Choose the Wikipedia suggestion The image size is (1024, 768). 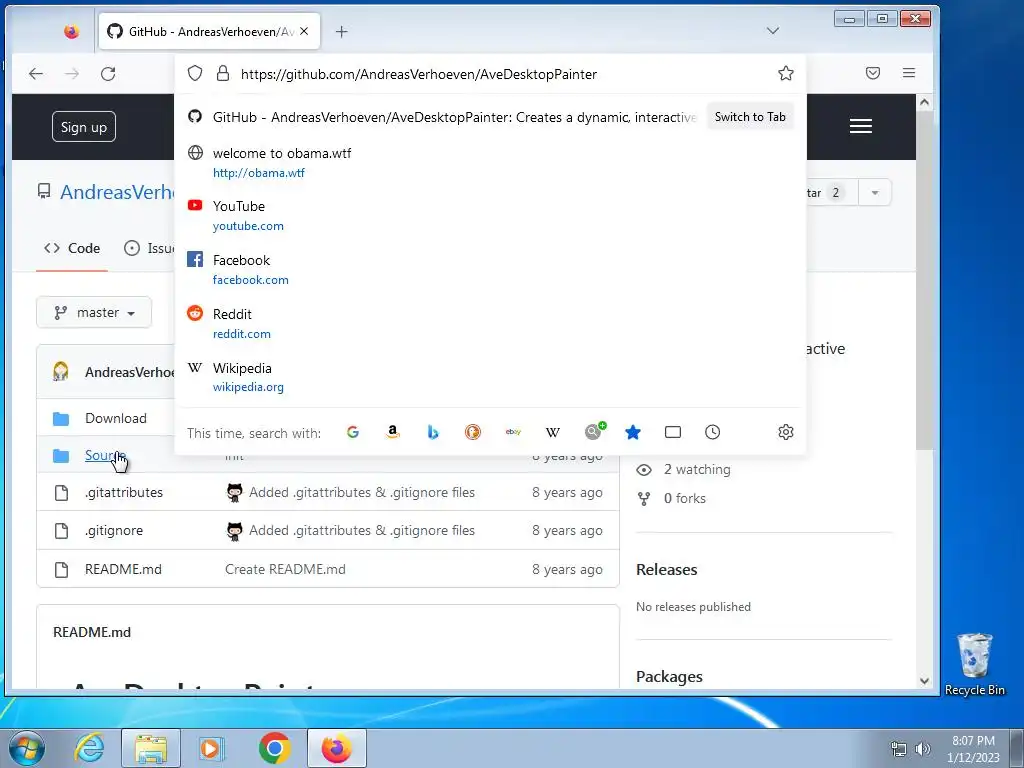tap(490, 377)
